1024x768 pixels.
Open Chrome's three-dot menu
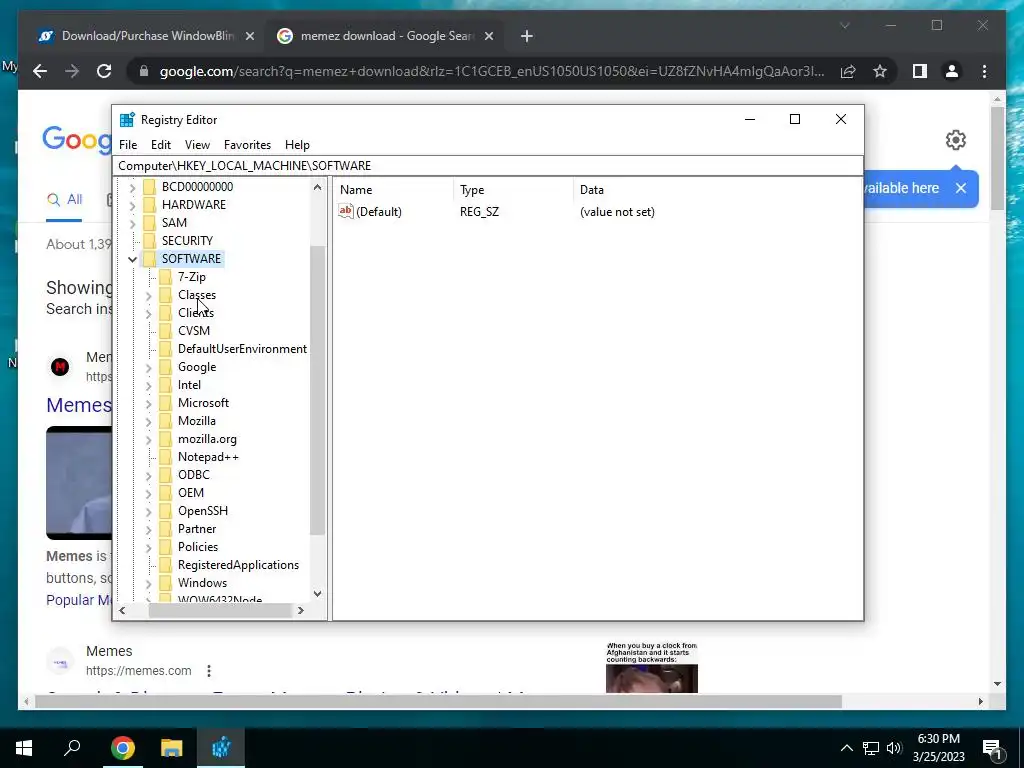[x=984, y=71]
